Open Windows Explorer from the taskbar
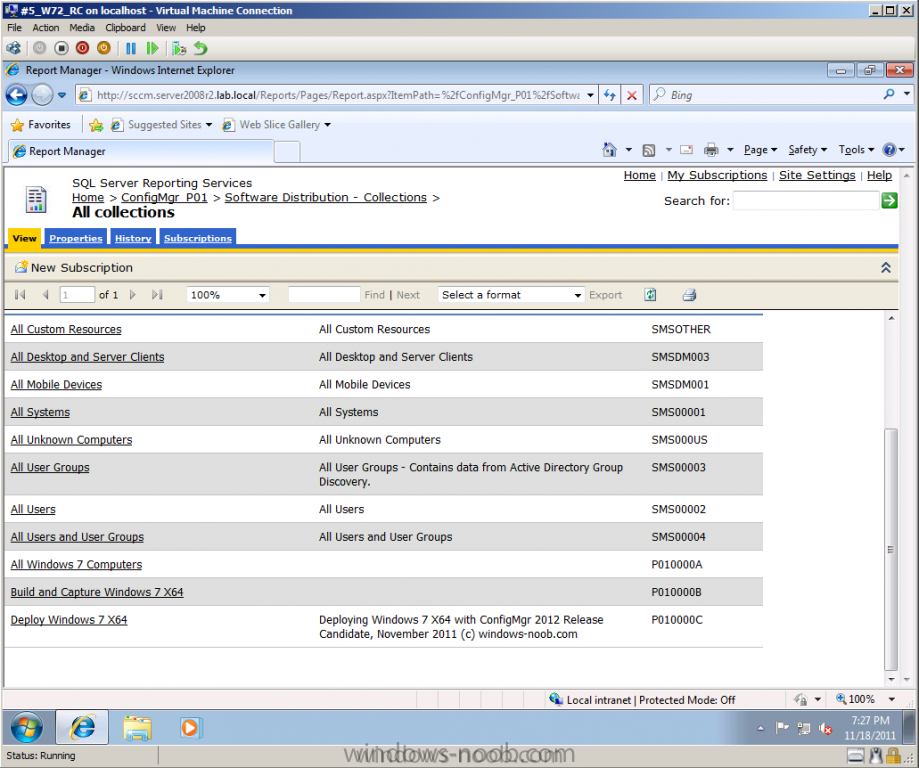Screen dimensions: 919x768 137,728
